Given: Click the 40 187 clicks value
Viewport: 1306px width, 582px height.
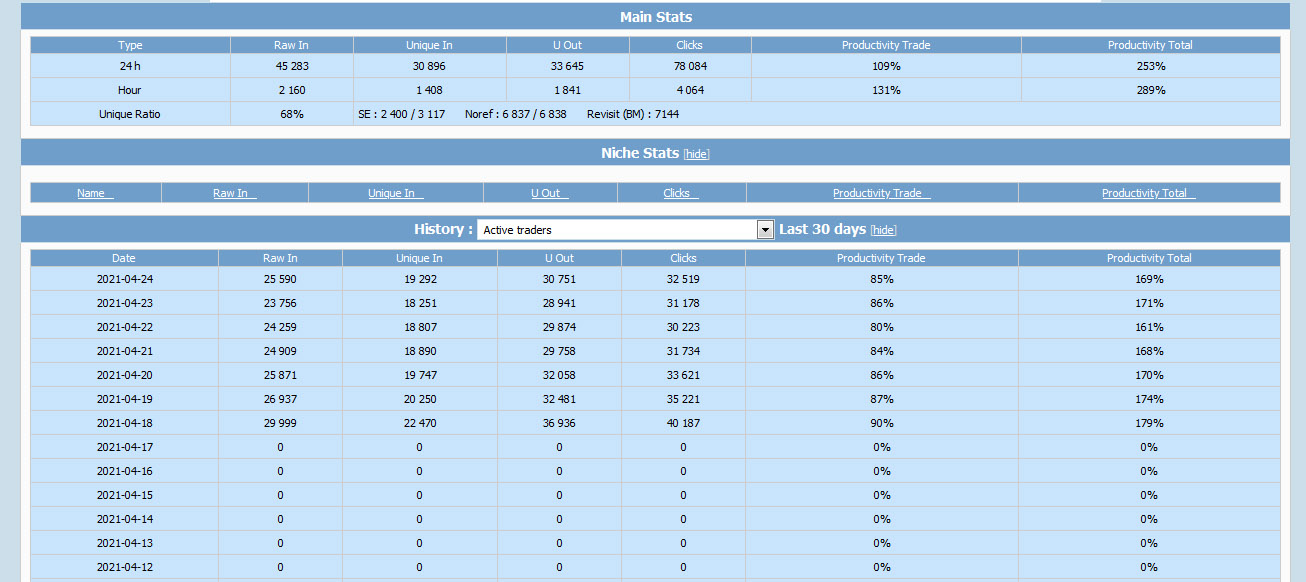Looking at the screenshot, I should click(x=683, y=423).
